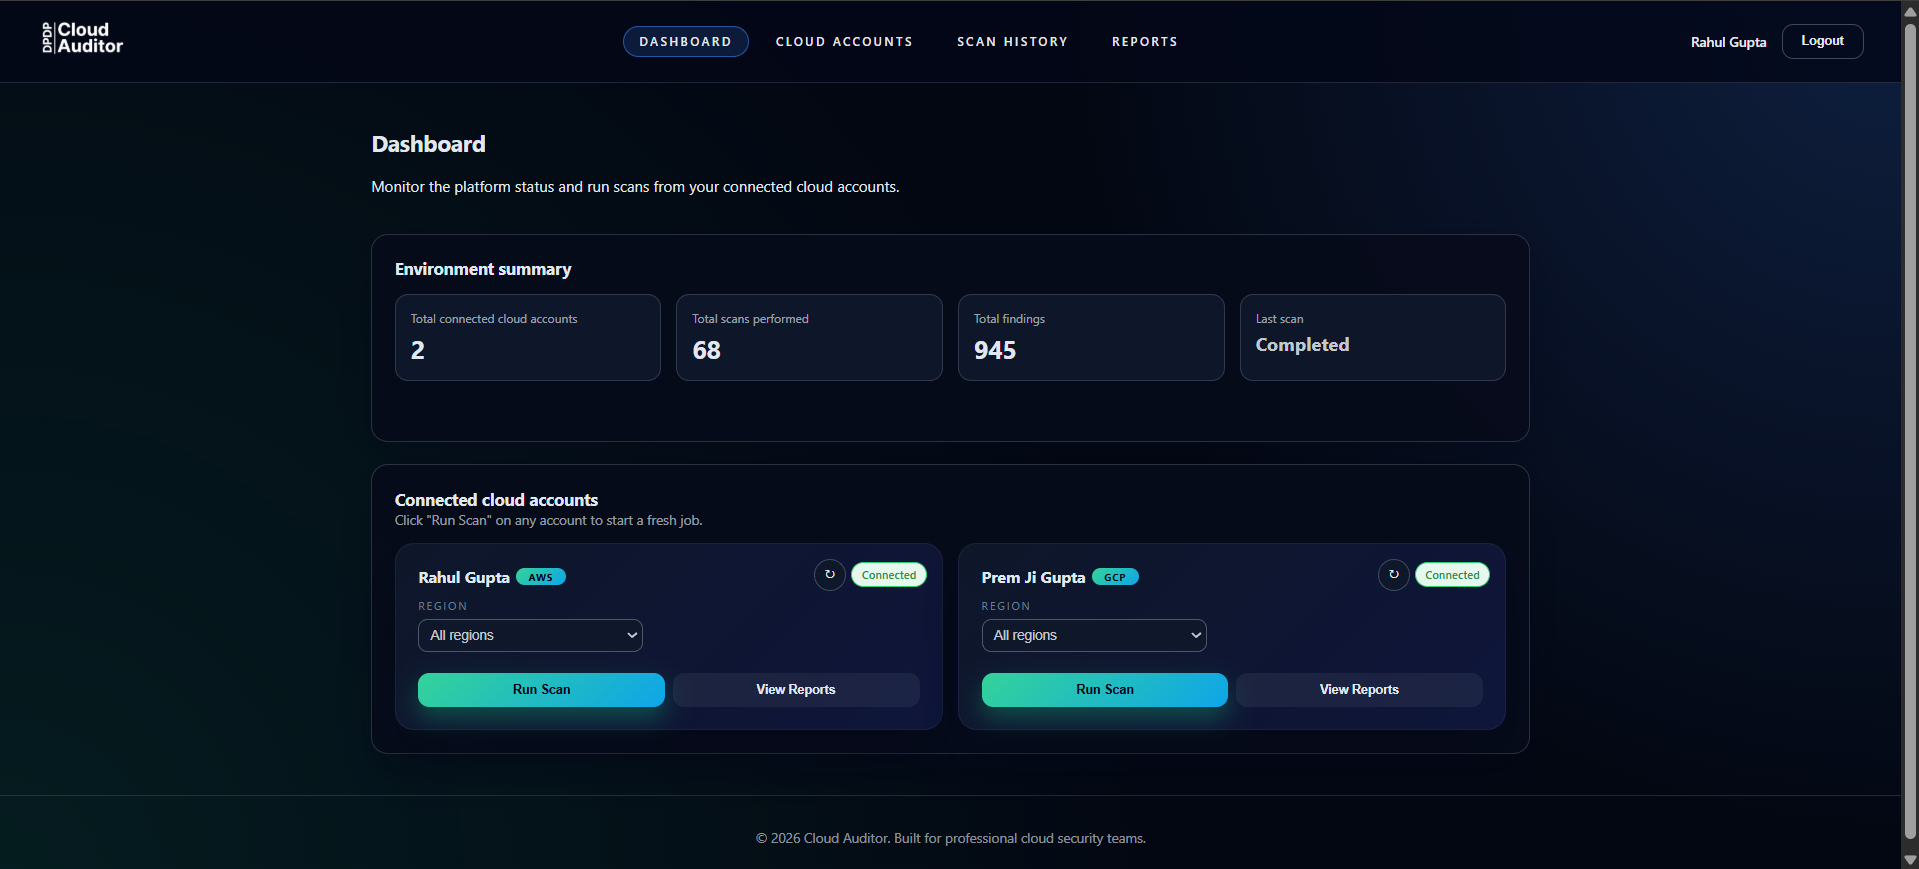The image size is (1919, 869).
Task: Refresh the Prem Ji Gupta GCP account
Action: tap(1393, 575)
